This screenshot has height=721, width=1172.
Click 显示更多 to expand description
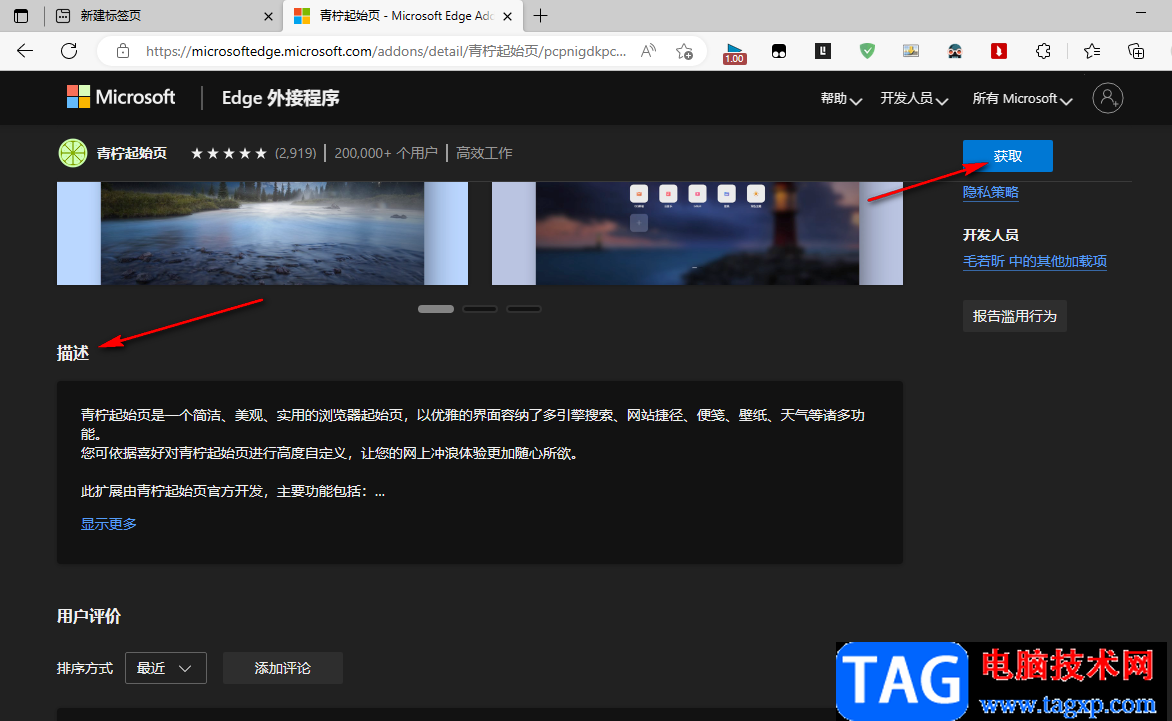(x=108, y=524)
